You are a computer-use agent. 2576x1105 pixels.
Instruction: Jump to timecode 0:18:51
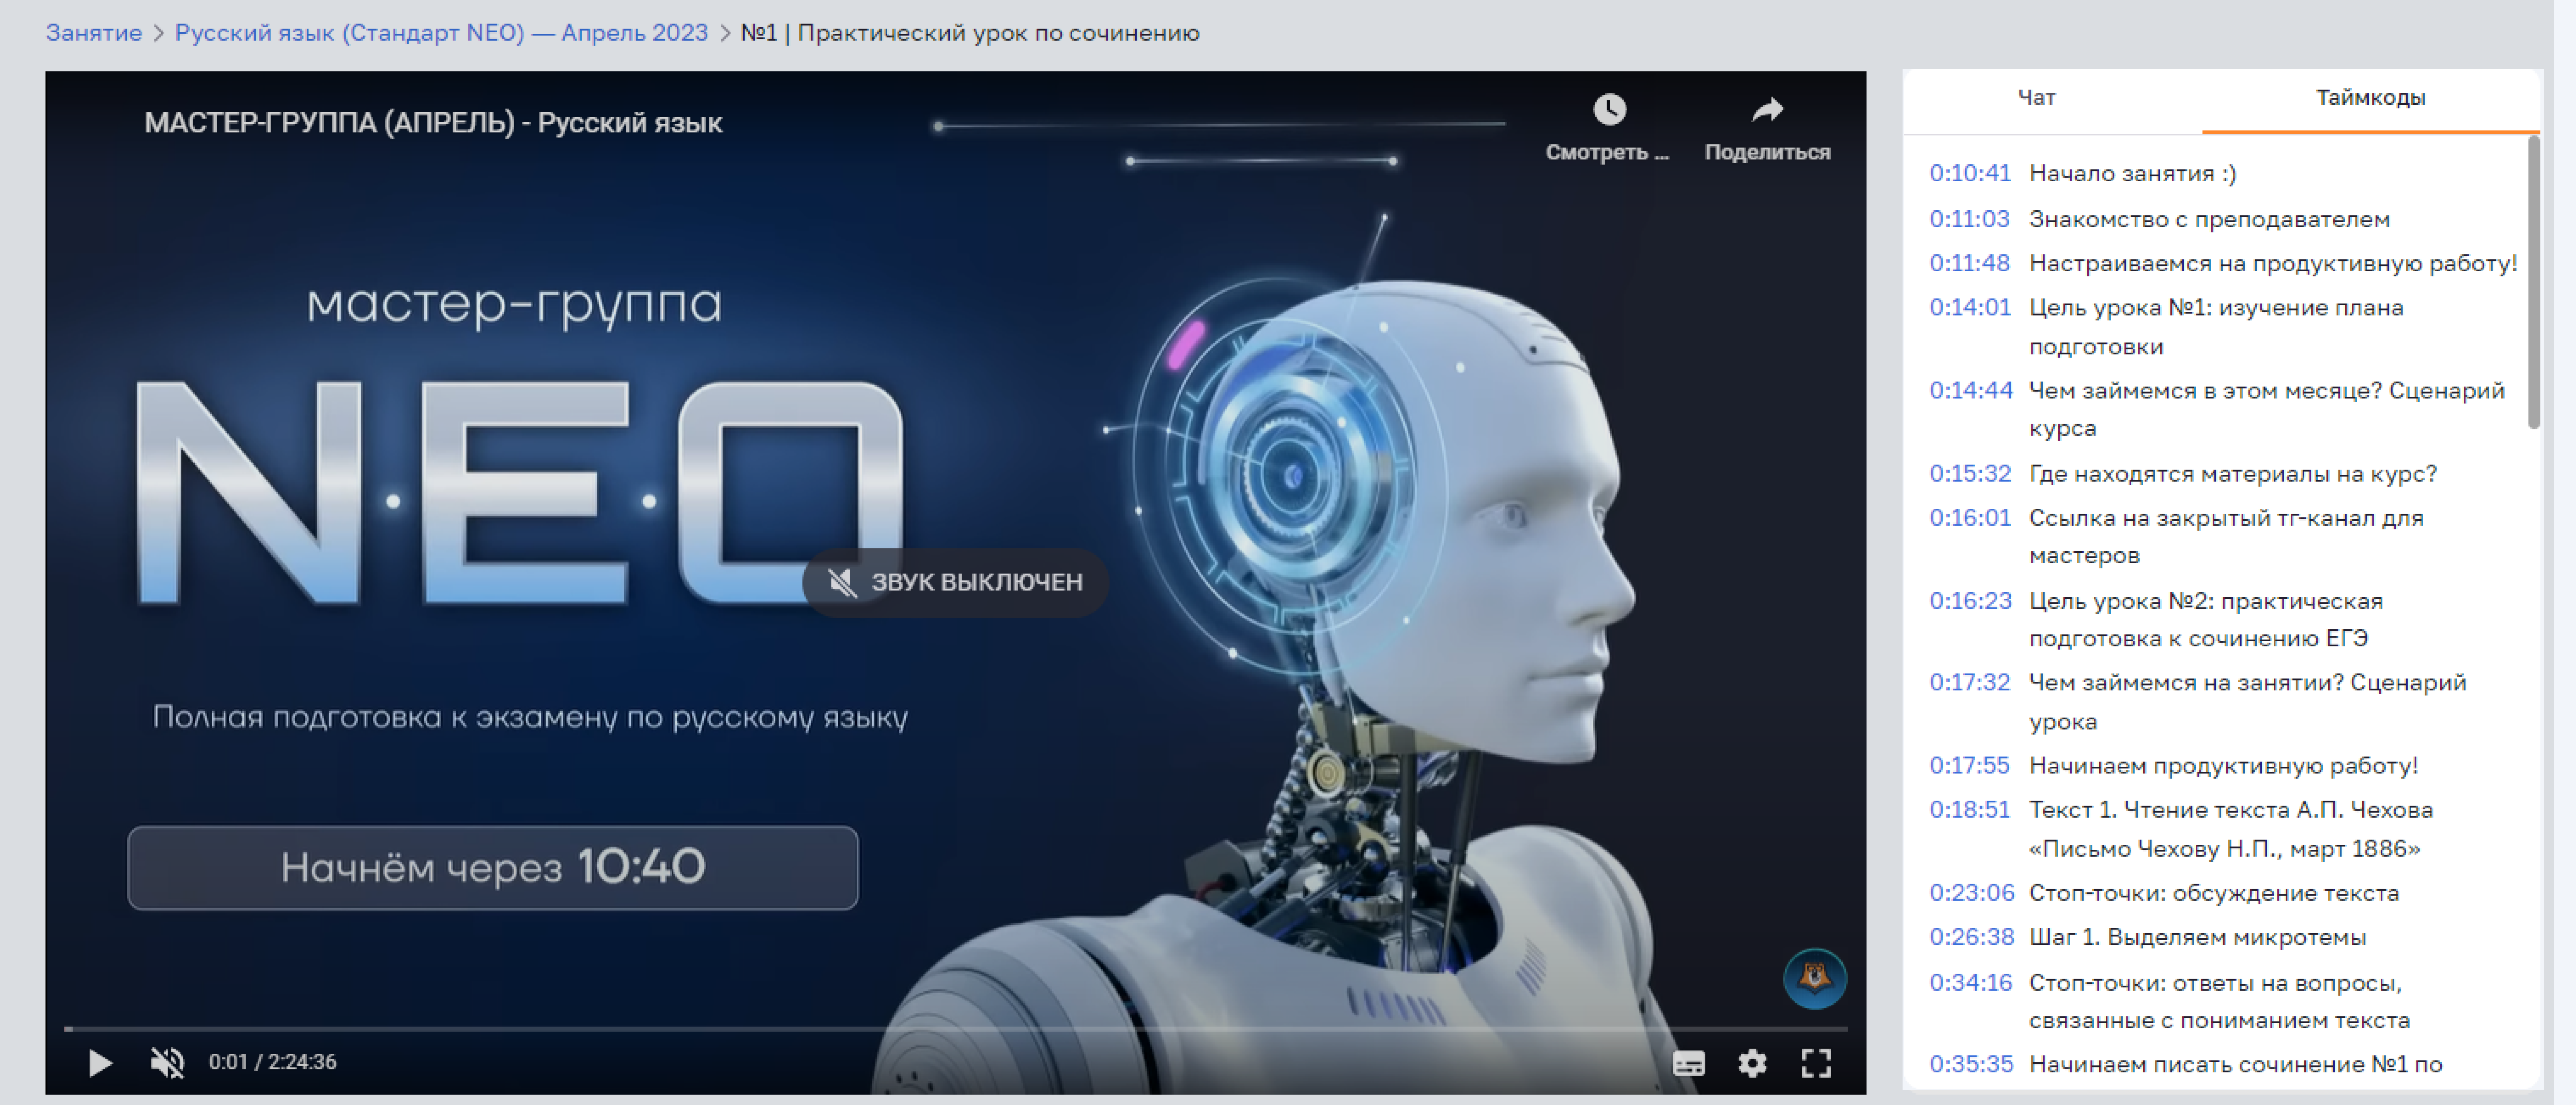(1969, 810)
